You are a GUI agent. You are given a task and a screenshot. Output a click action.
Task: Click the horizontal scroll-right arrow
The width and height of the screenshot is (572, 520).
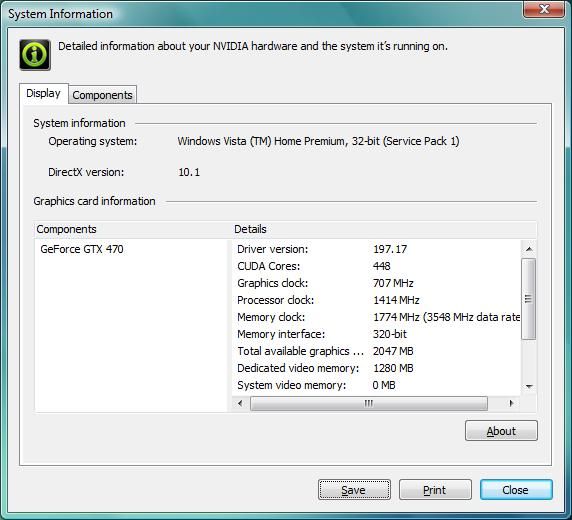(x=511, y=403)
